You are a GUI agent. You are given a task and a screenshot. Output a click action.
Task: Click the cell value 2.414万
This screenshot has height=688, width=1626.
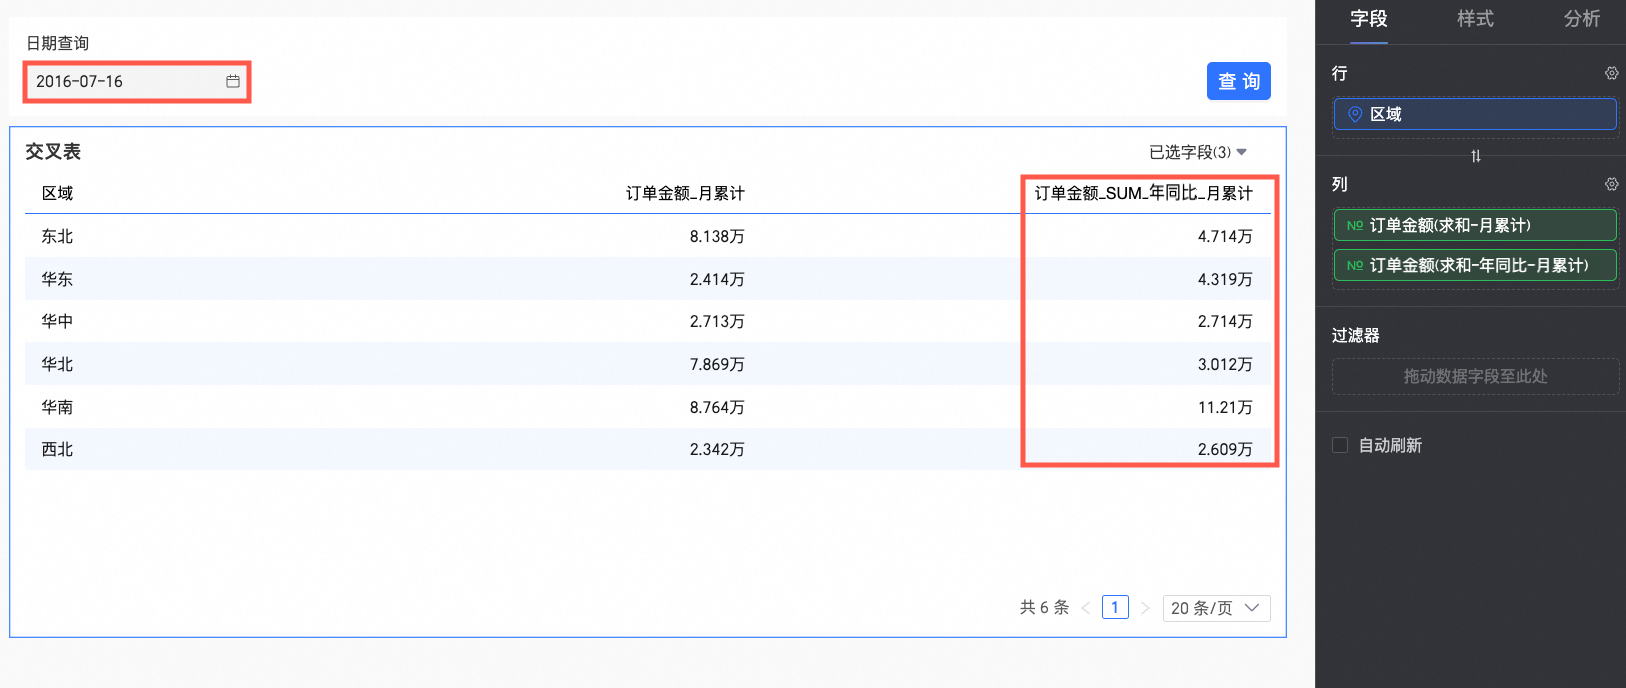coord(717,279)
